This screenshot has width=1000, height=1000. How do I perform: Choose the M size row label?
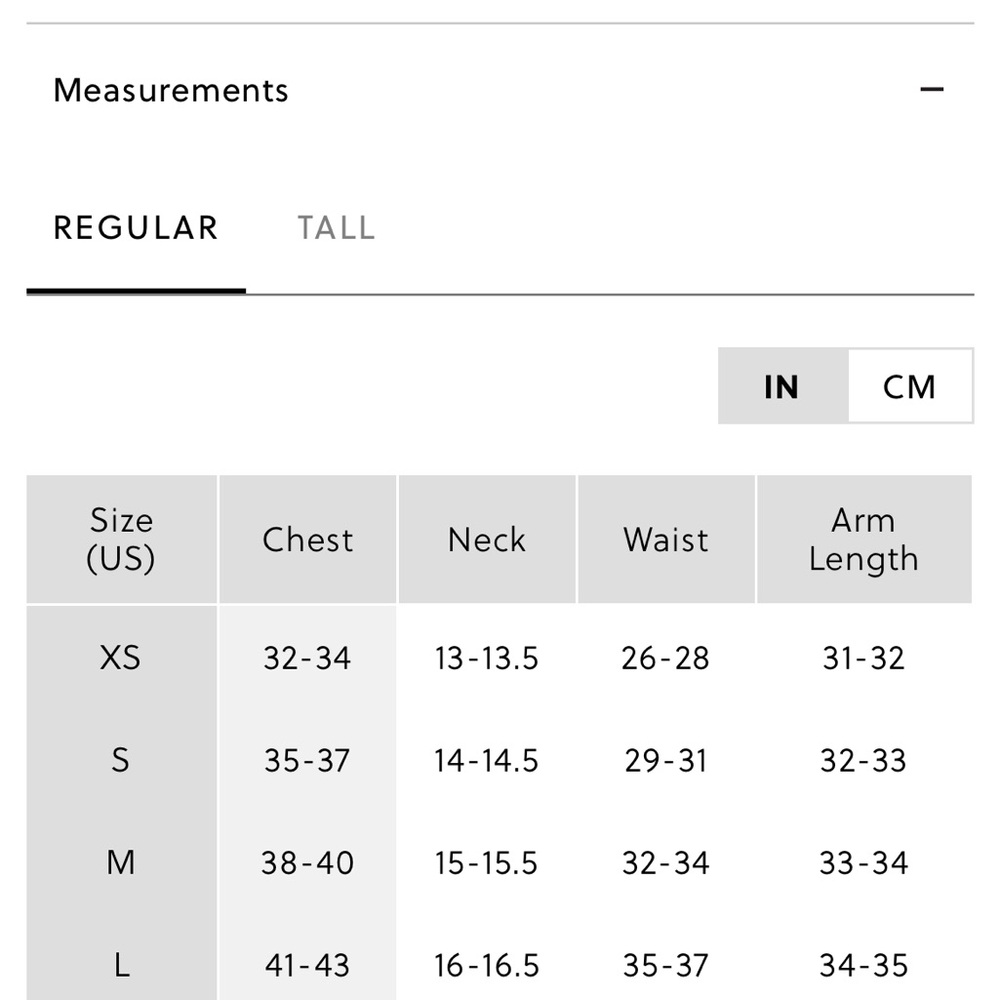121,862
